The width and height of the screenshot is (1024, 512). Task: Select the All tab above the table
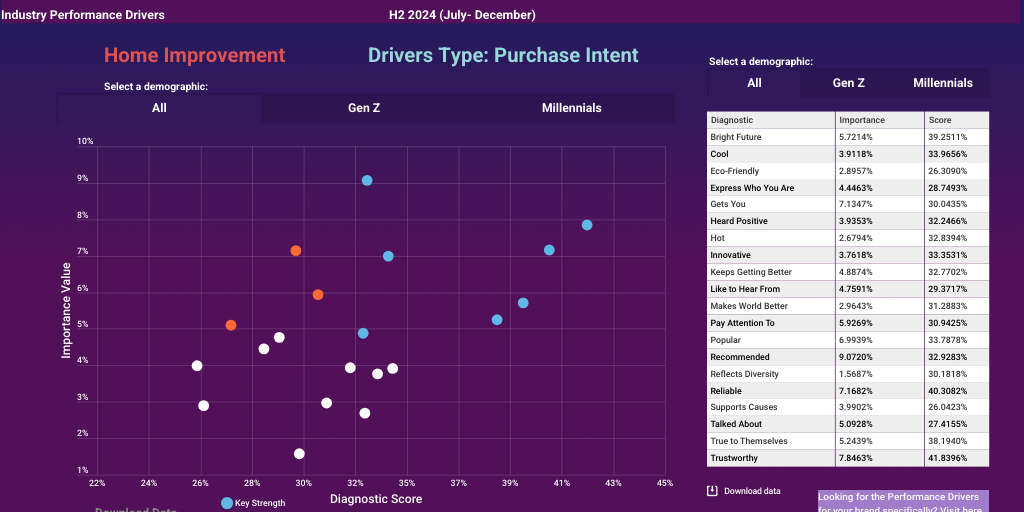coord(754,83)
